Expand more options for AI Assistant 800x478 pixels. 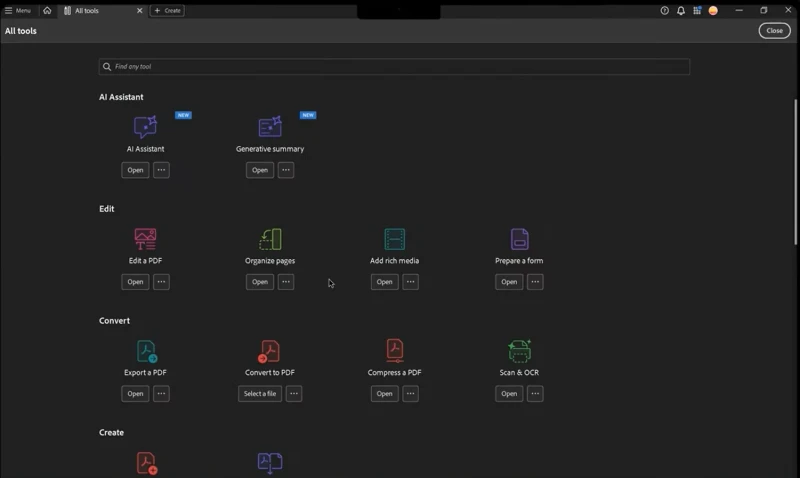pos(161,170)
